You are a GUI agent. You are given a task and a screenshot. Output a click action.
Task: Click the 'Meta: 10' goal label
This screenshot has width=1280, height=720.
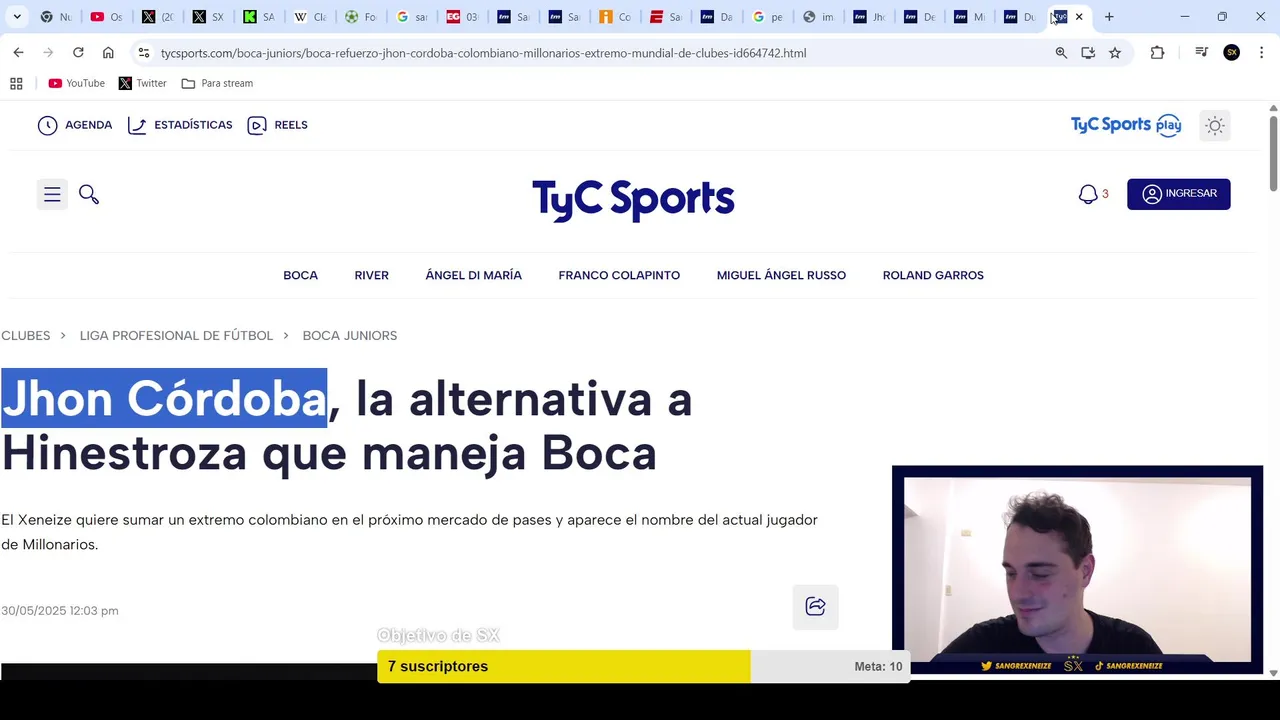pos(878,666)
